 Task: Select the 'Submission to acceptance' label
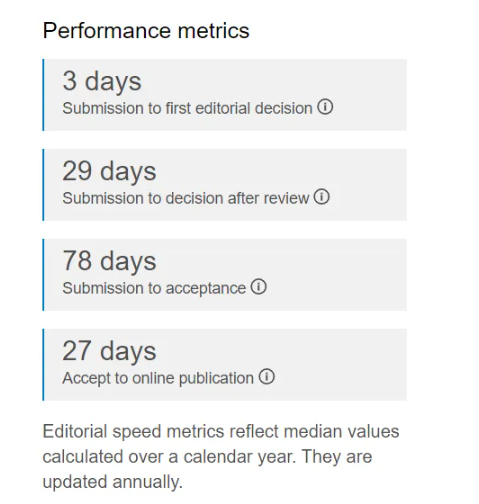pyautogui.click(x=154, y=288)
